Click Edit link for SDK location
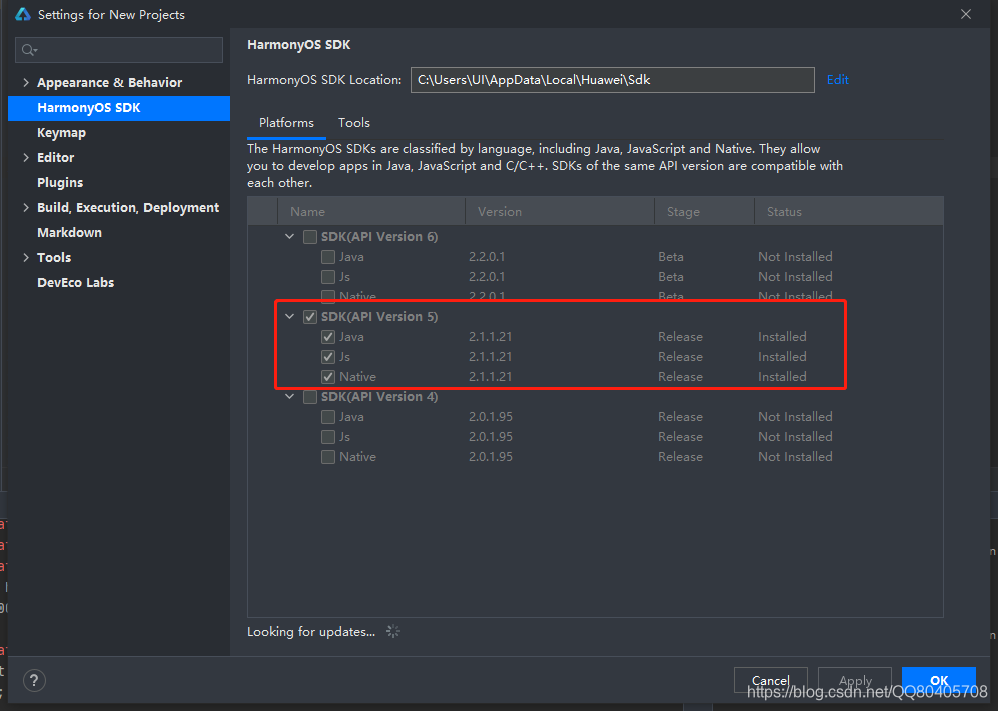998x711 pixels. [838, 80]
